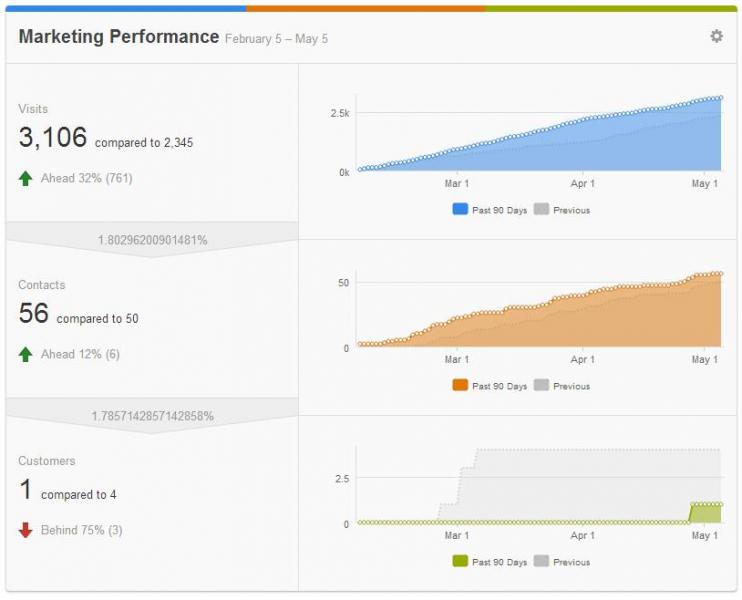Toggle green Past 90 Days legend in Customers chart
The height and width of the screenshot is (600, 742).
pos(490,562)
